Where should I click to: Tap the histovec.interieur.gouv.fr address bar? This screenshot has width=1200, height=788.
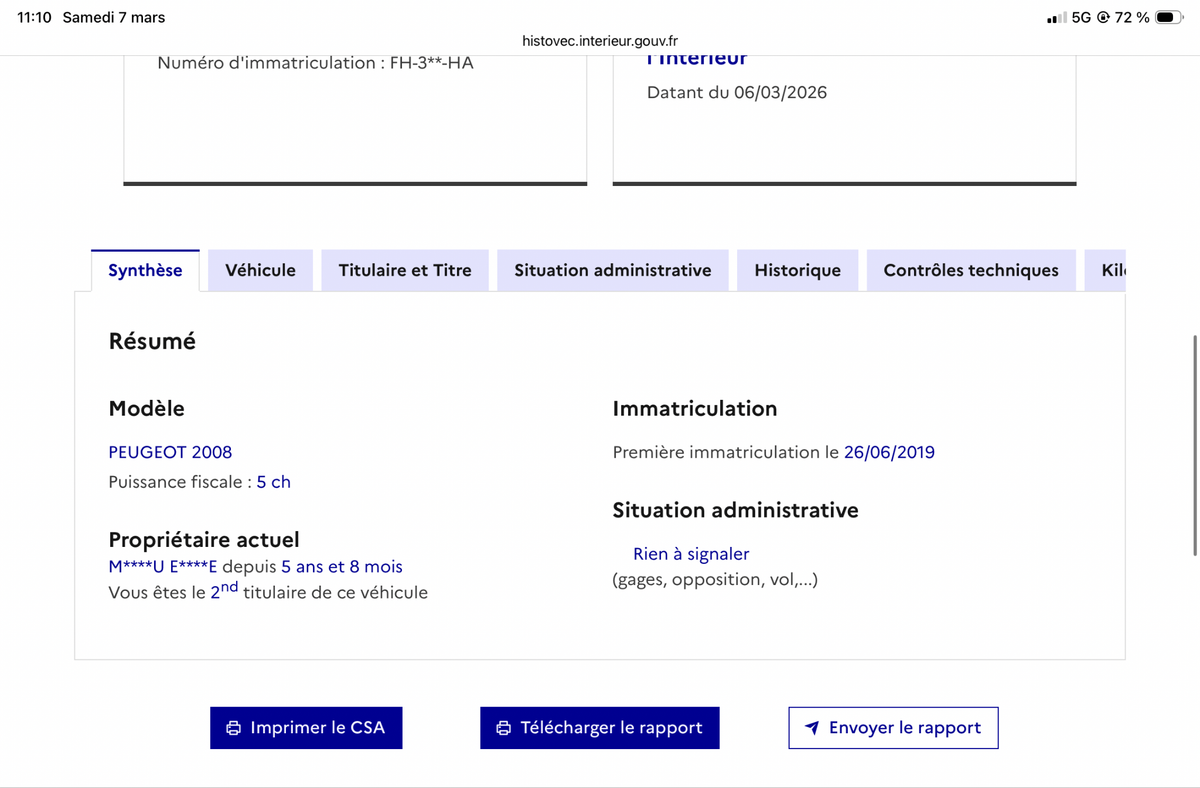point(600,41)
